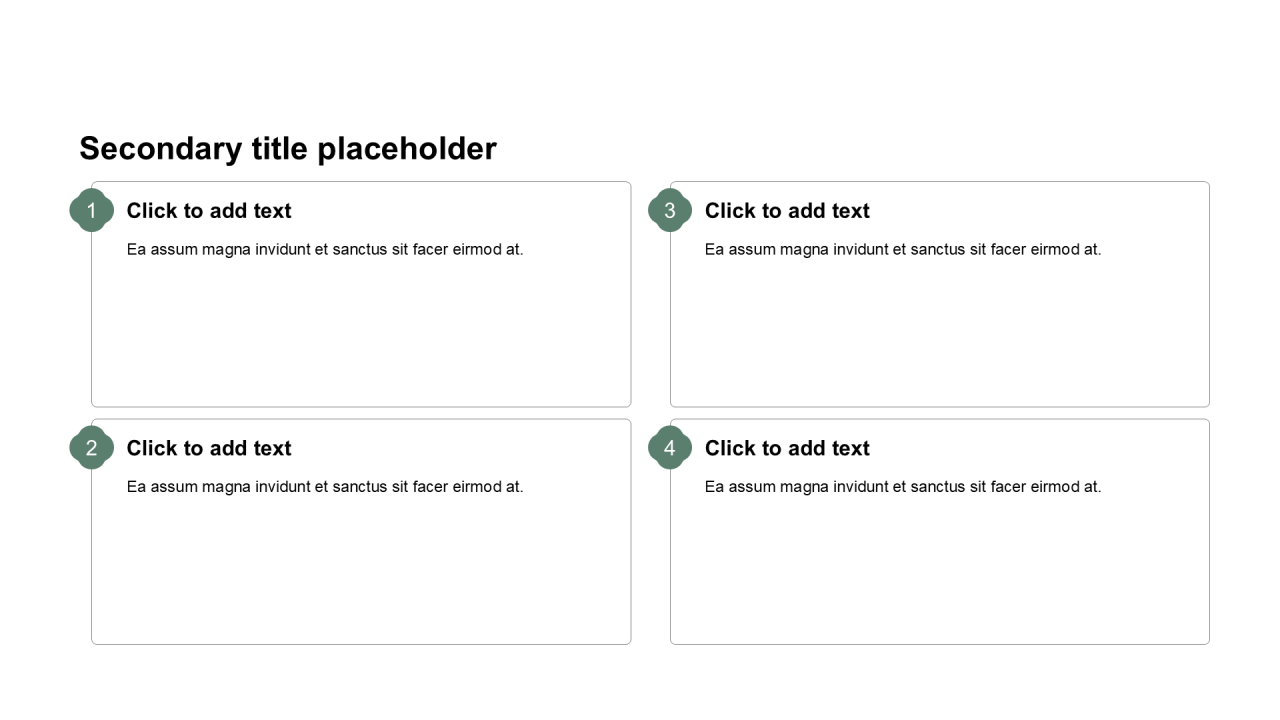Select the body text in card 3

903,249
